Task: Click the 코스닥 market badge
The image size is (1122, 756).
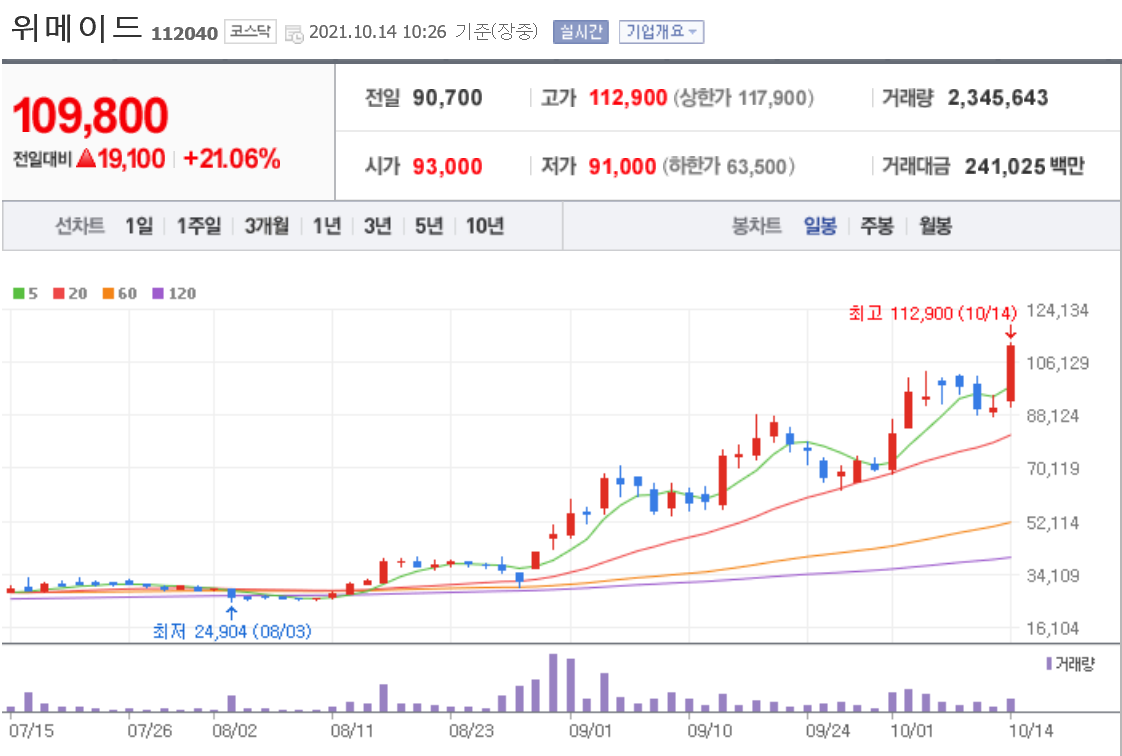Action: point(250,31)
